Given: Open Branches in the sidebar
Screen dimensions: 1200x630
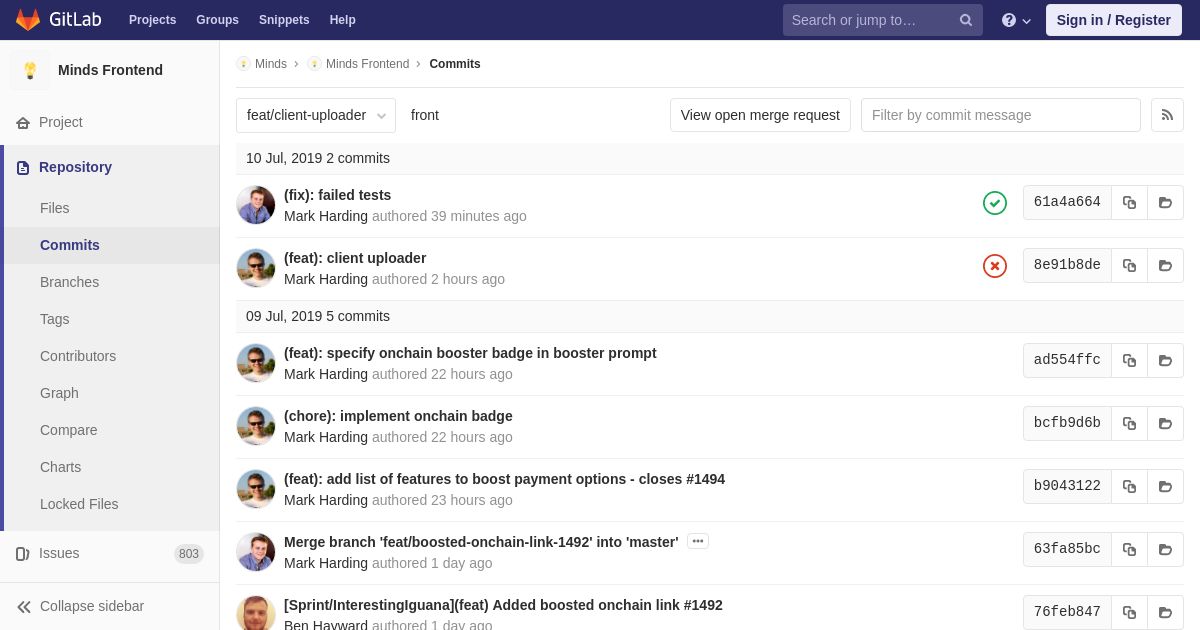Looking at the screenshot, I should [x=69, y=282].
